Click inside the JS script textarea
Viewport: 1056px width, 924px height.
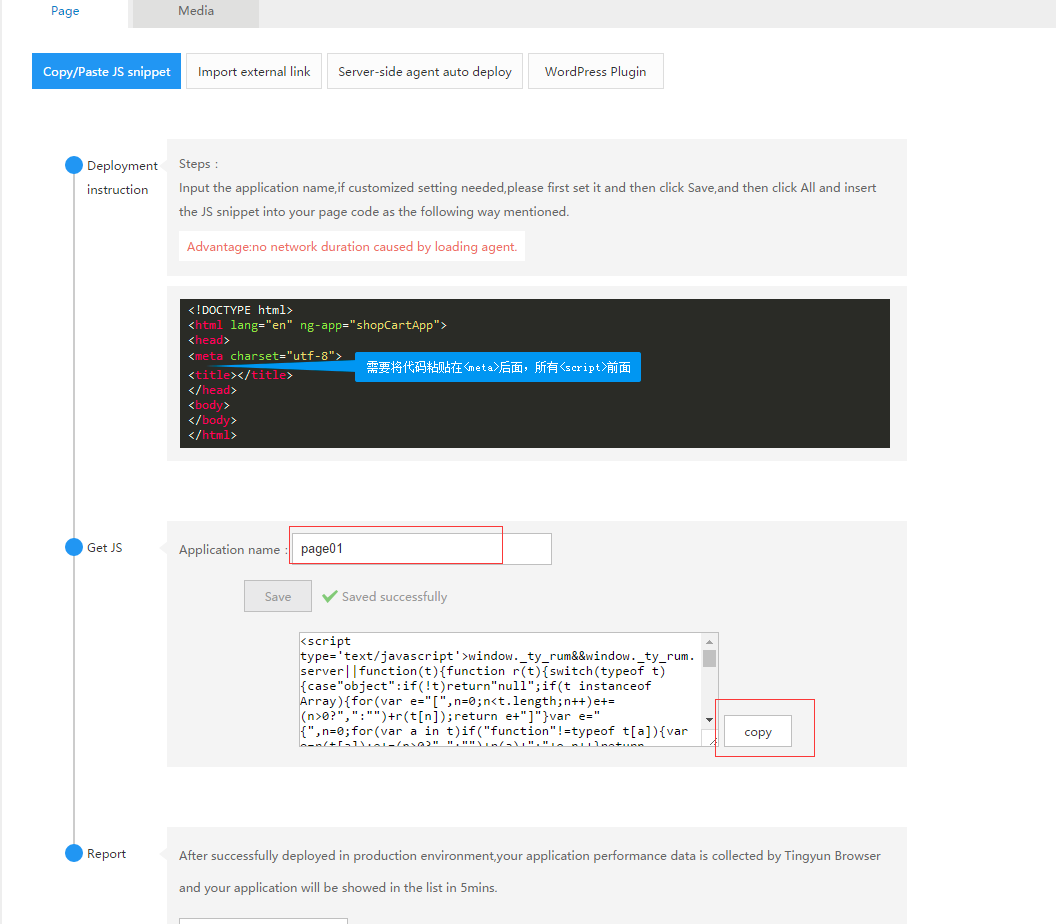pyautogui.click(x=500, y=690)
